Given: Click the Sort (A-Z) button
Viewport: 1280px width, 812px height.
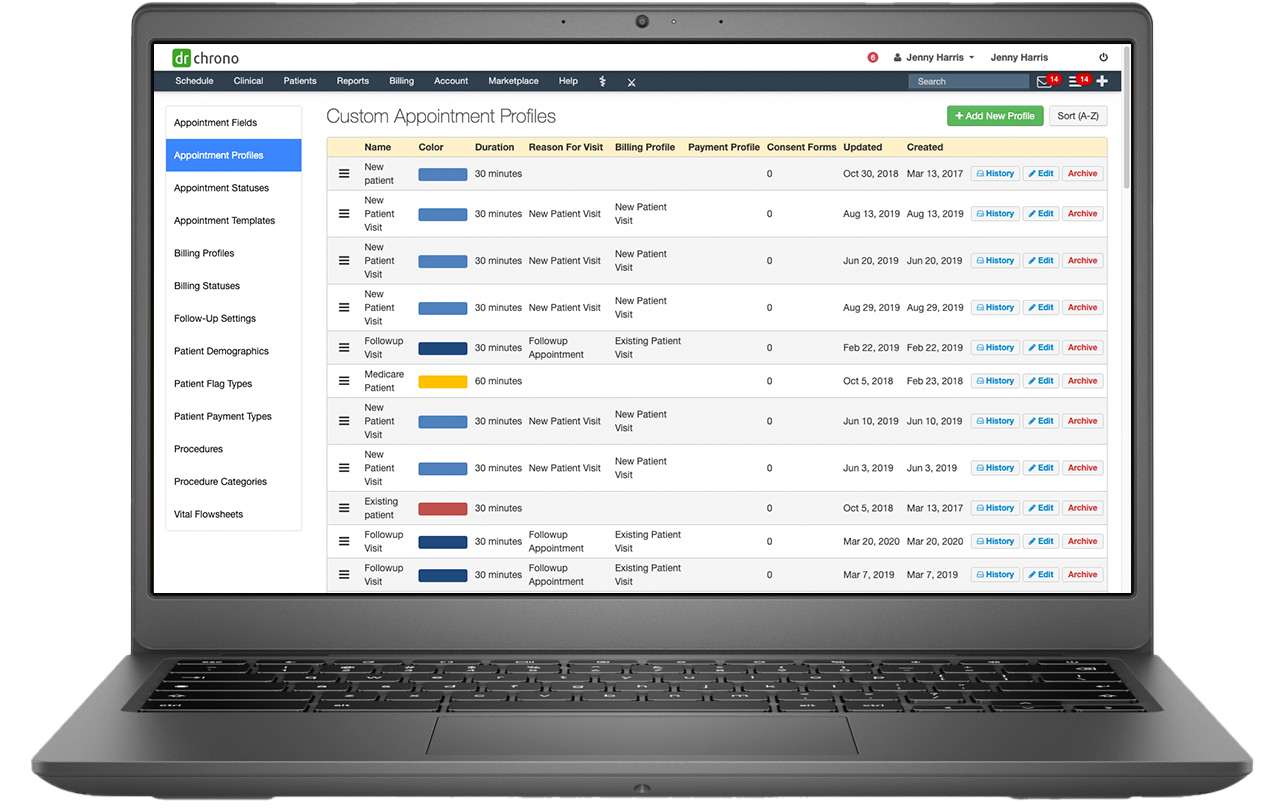Looking at the screenshot, I should (x=1077, y=116).
